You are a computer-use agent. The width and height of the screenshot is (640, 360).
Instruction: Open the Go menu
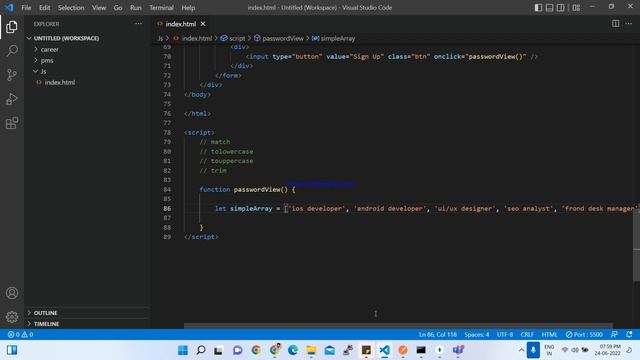pyautogui.click(x=118, y=8)
